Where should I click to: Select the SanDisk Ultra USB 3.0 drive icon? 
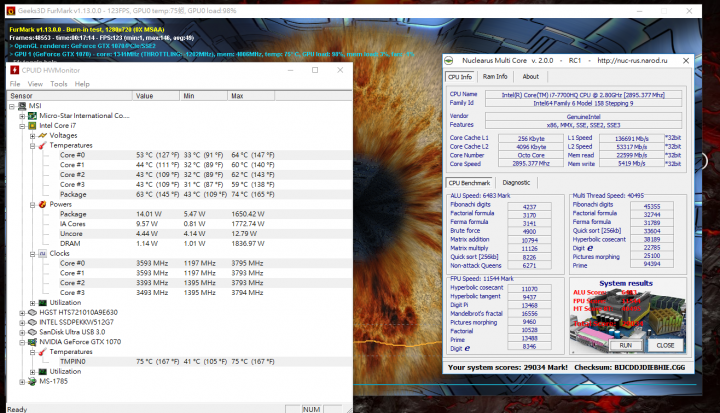[x=32, y=332]
